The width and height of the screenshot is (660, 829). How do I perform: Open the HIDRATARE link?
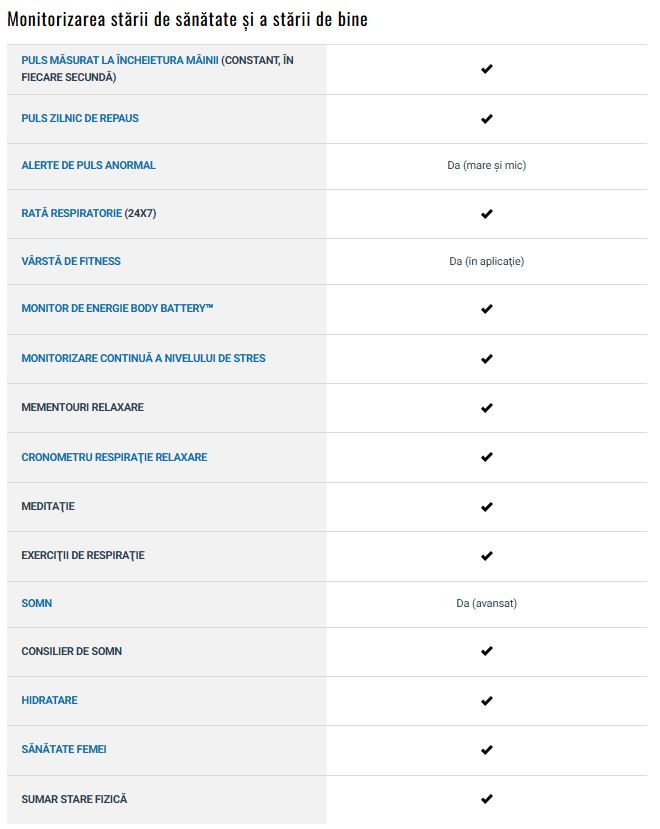(x=49, y=701)
